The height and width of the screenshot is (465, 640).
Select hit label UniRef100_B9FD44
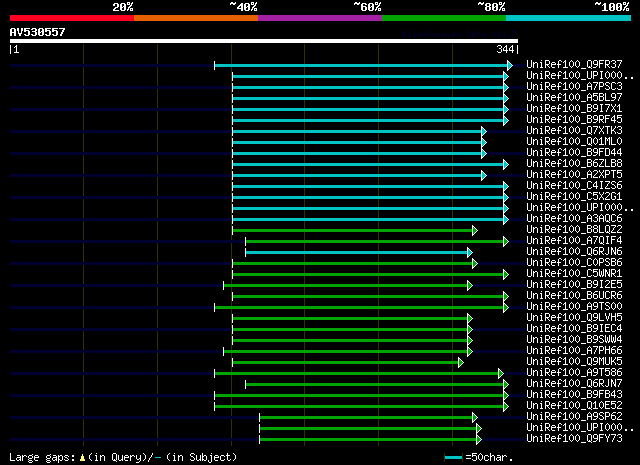[574, 152]
